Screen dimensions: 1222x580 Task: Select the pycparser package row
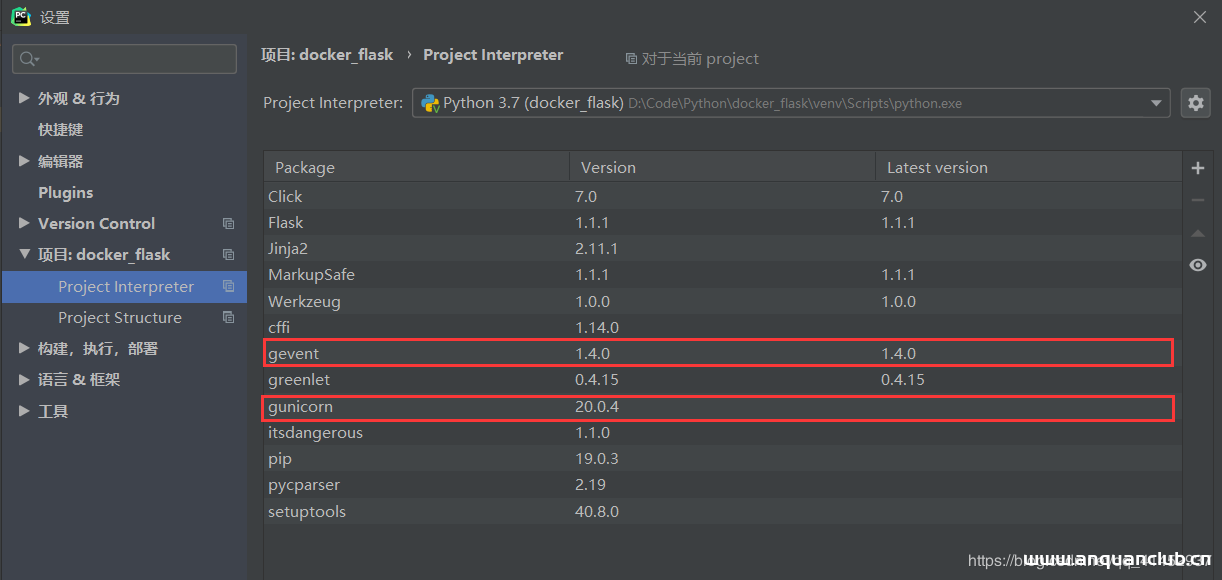pyautogui.click(x=722, y=485)
